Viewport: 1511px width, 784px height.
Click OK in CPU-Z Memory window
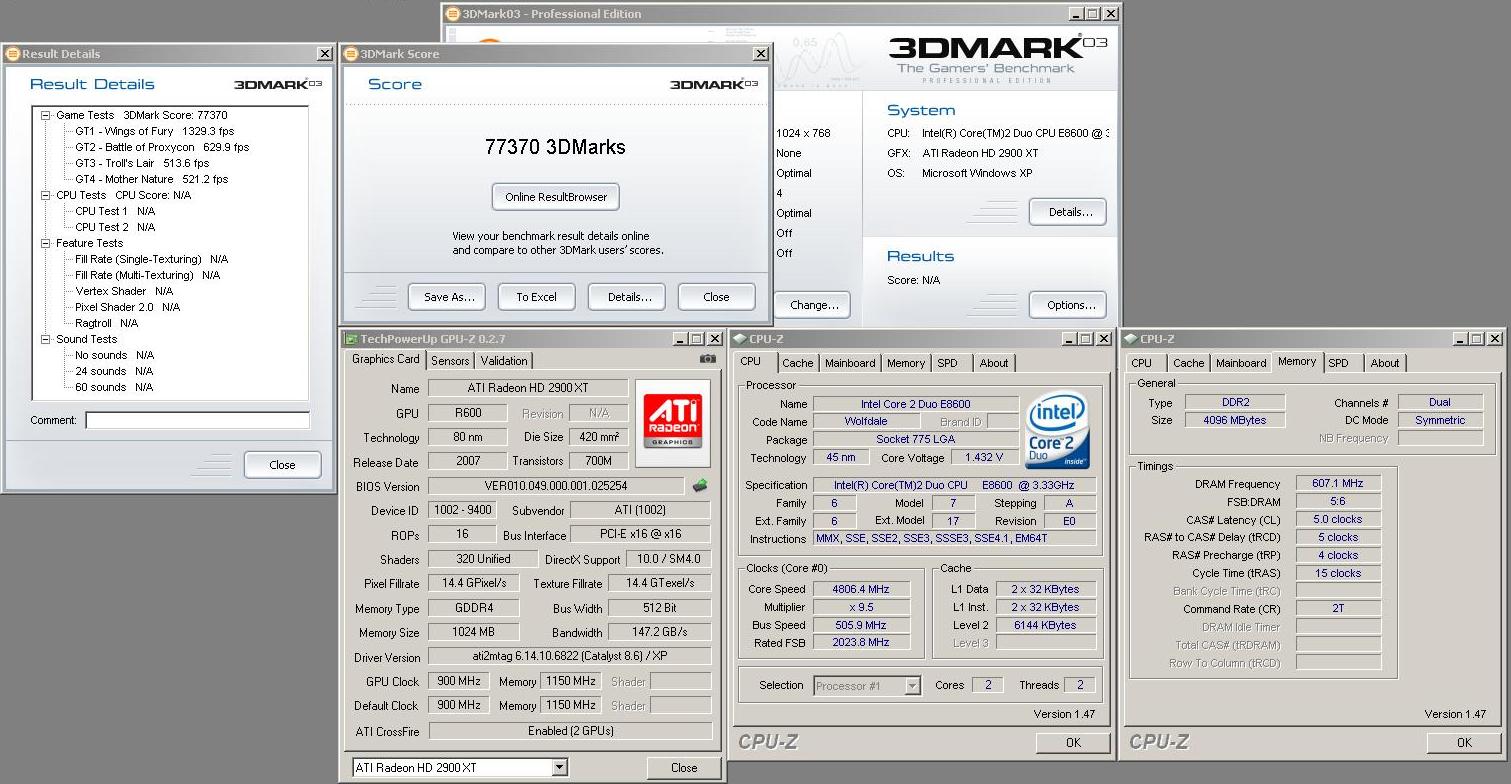[1464, 743]
